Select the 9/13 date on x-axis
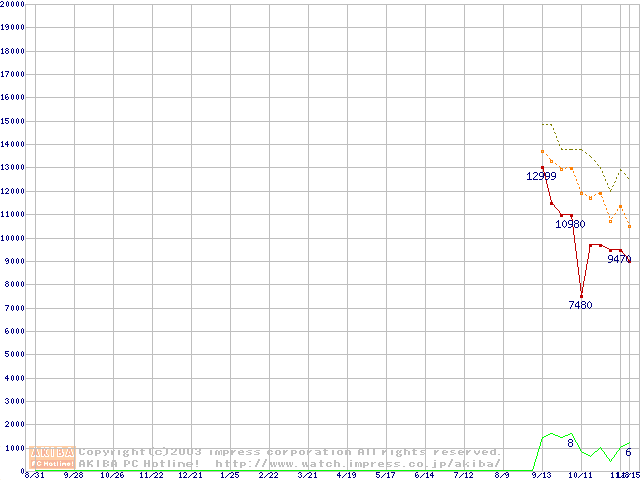This screenshot has height=480, width=640. pyautogui.click(x=541, y=475)
